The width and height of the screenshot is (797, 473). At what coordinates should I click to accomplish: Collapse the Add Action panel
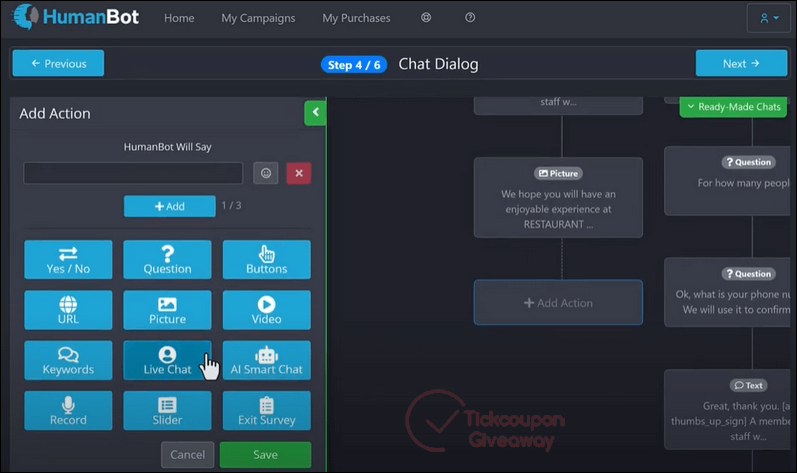[x=315, y=113]
